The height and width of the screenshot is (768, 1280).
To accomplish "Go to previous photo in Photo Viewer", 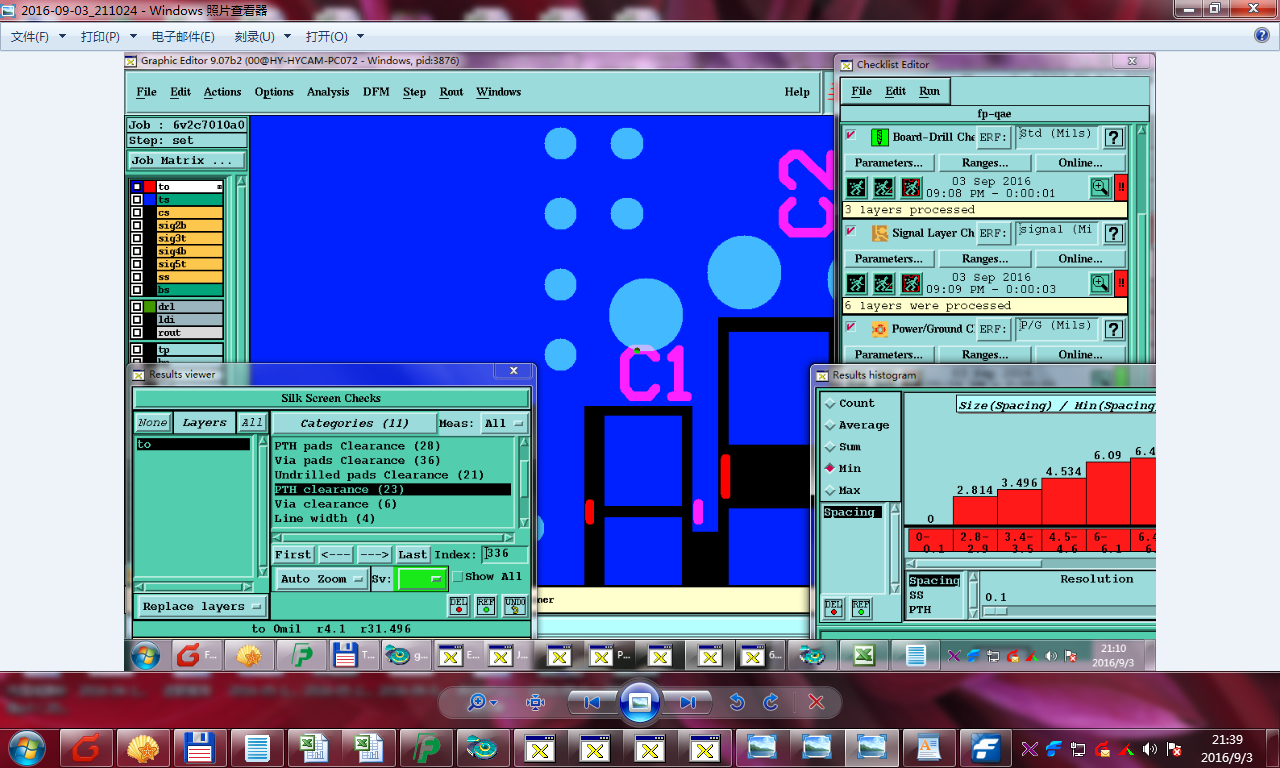I will (592, 702).
